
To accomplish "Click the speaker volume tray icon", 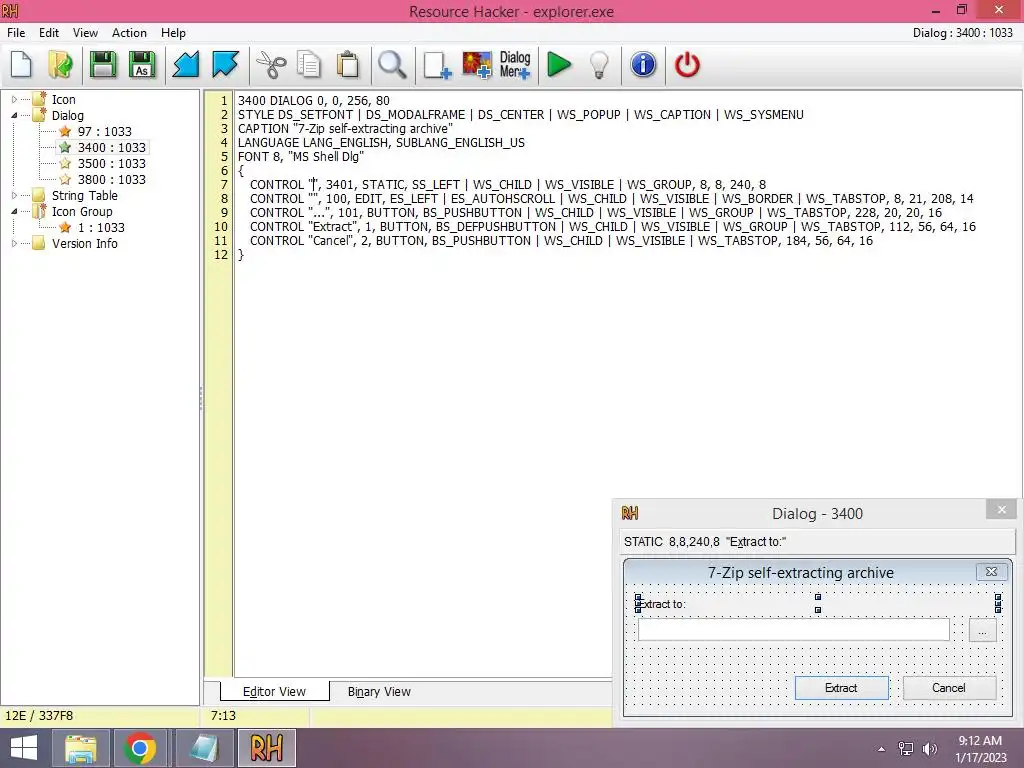I will pos(930,749).
